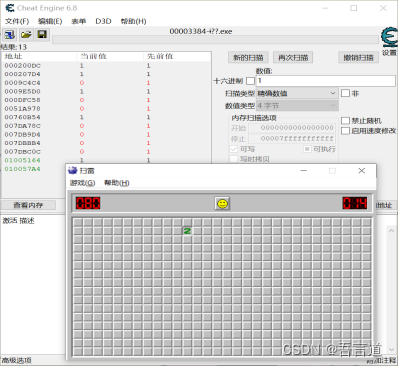Open the process list icon
Image resolution: width=398 pixels, height=367 pixels.
click(9, 35)
